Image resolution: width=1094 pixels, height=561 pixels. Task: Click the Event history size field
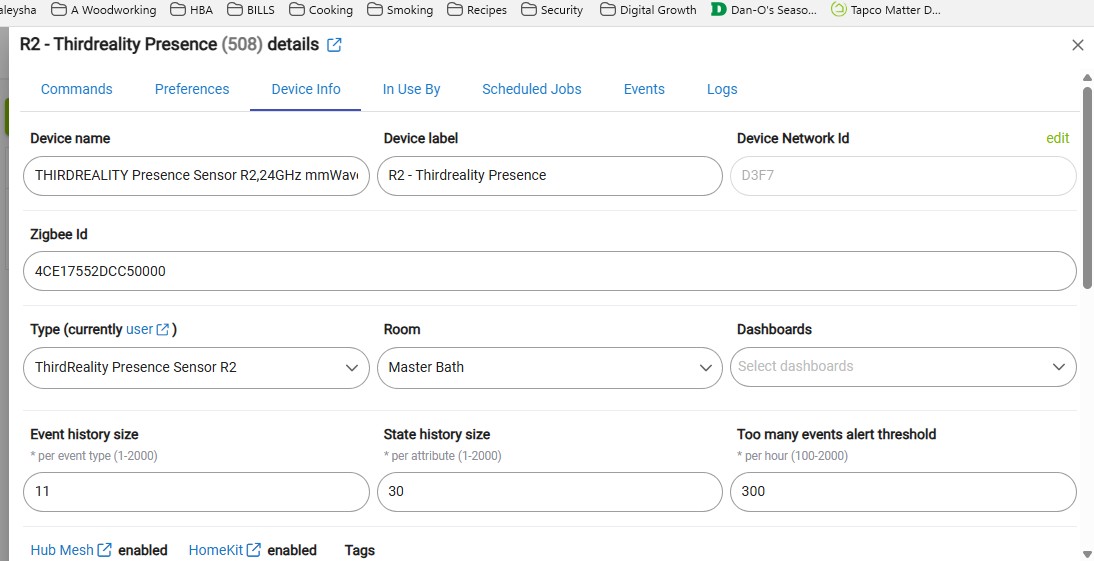tap(196, 492)
